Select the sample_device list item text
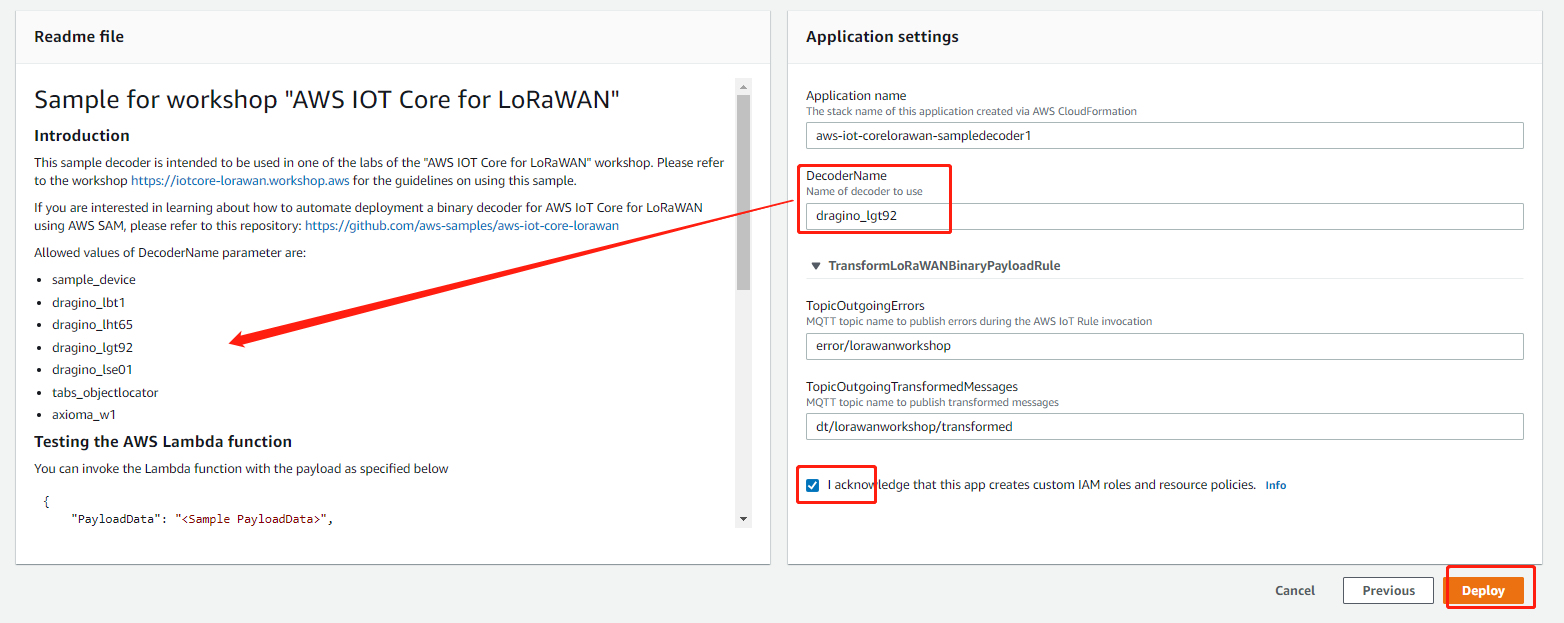1564x623 pixels. click(x=94, y=280)
